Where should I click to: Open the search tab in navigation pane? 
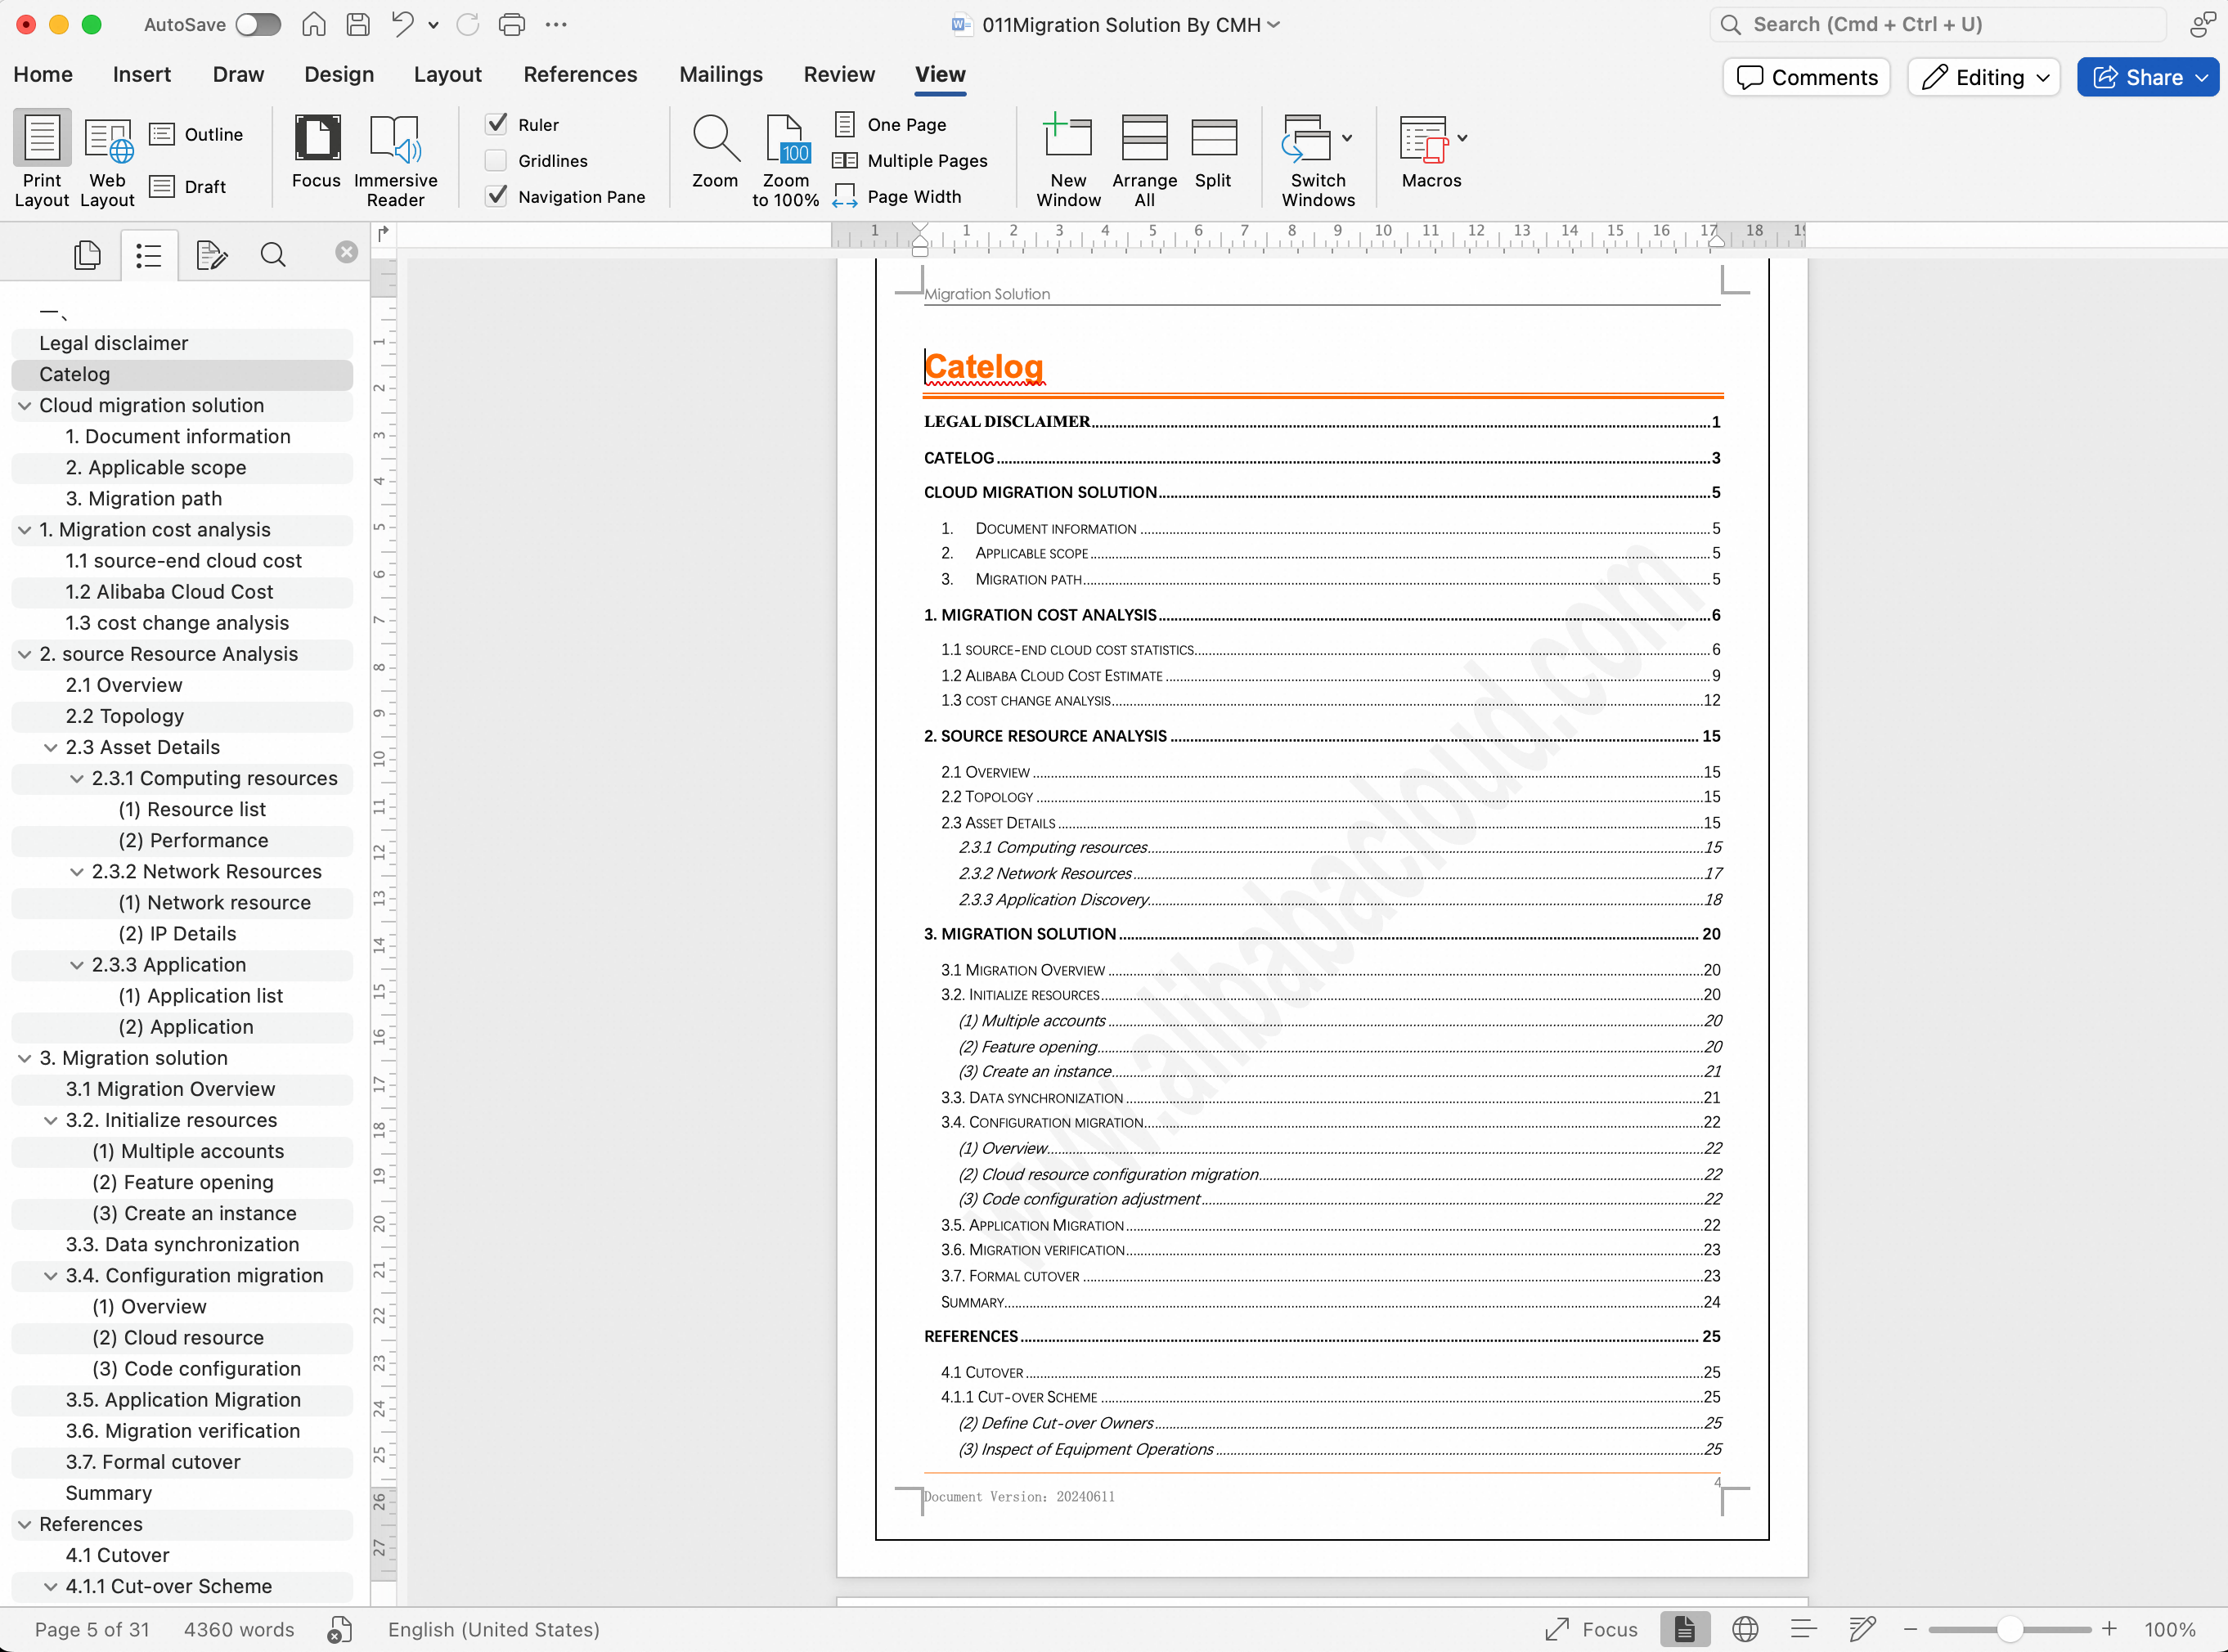(x=272, y=255)
